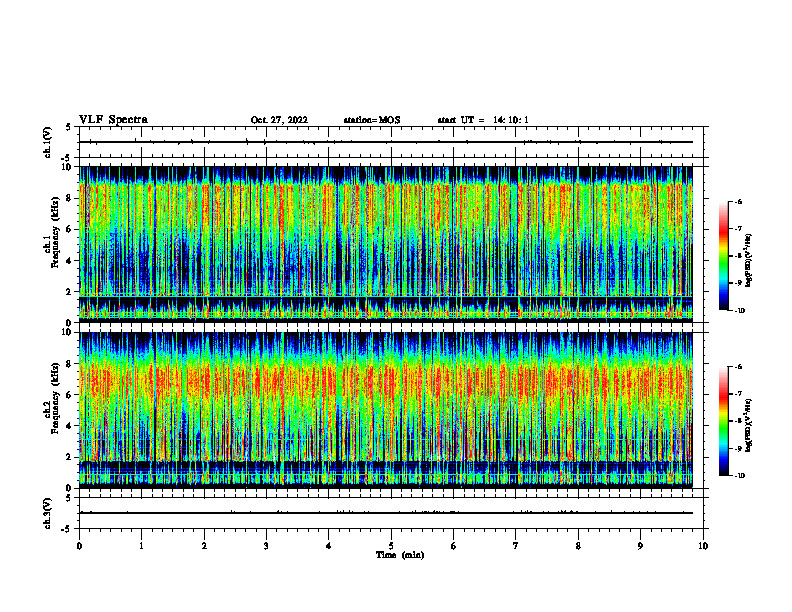Screen dimensions: 792x612
Task: Click the "5" tick on ch.1(V) axis
Action: [69, 127]
